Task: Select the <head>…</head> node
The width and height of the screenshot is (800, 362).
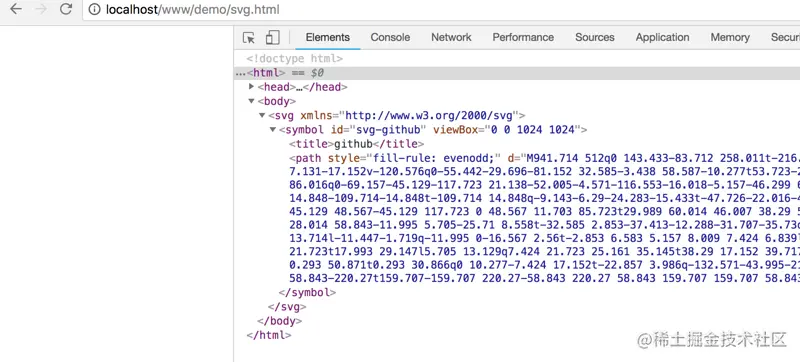Action: [x=303, y=87]
